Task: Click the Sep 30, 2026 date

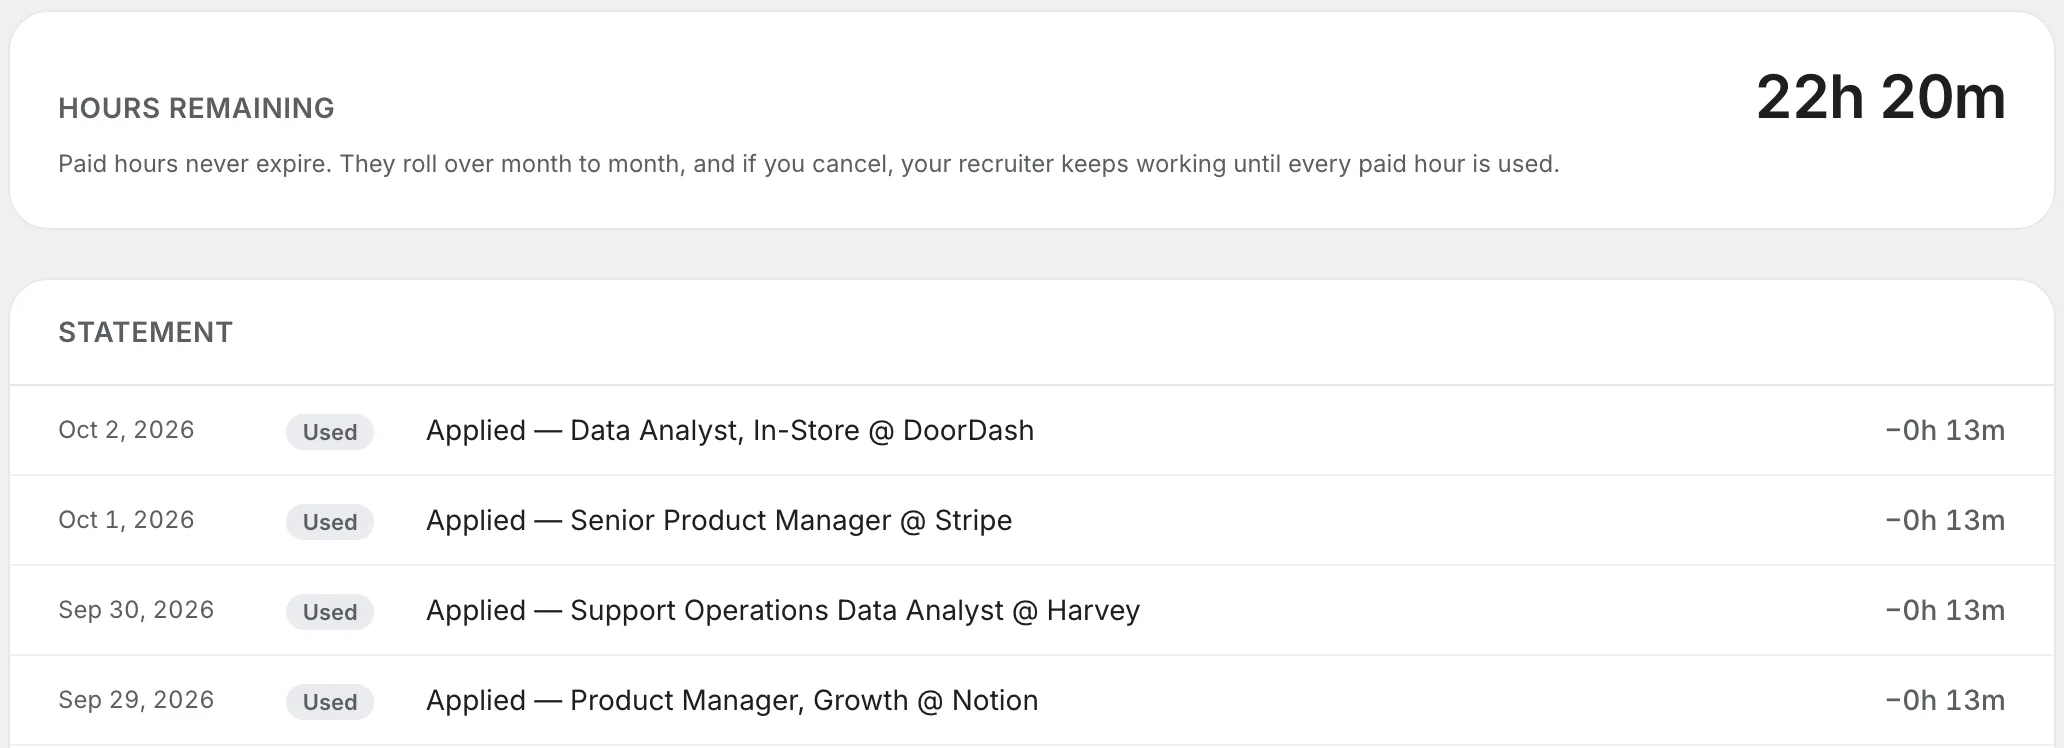Action: point(136,610)
